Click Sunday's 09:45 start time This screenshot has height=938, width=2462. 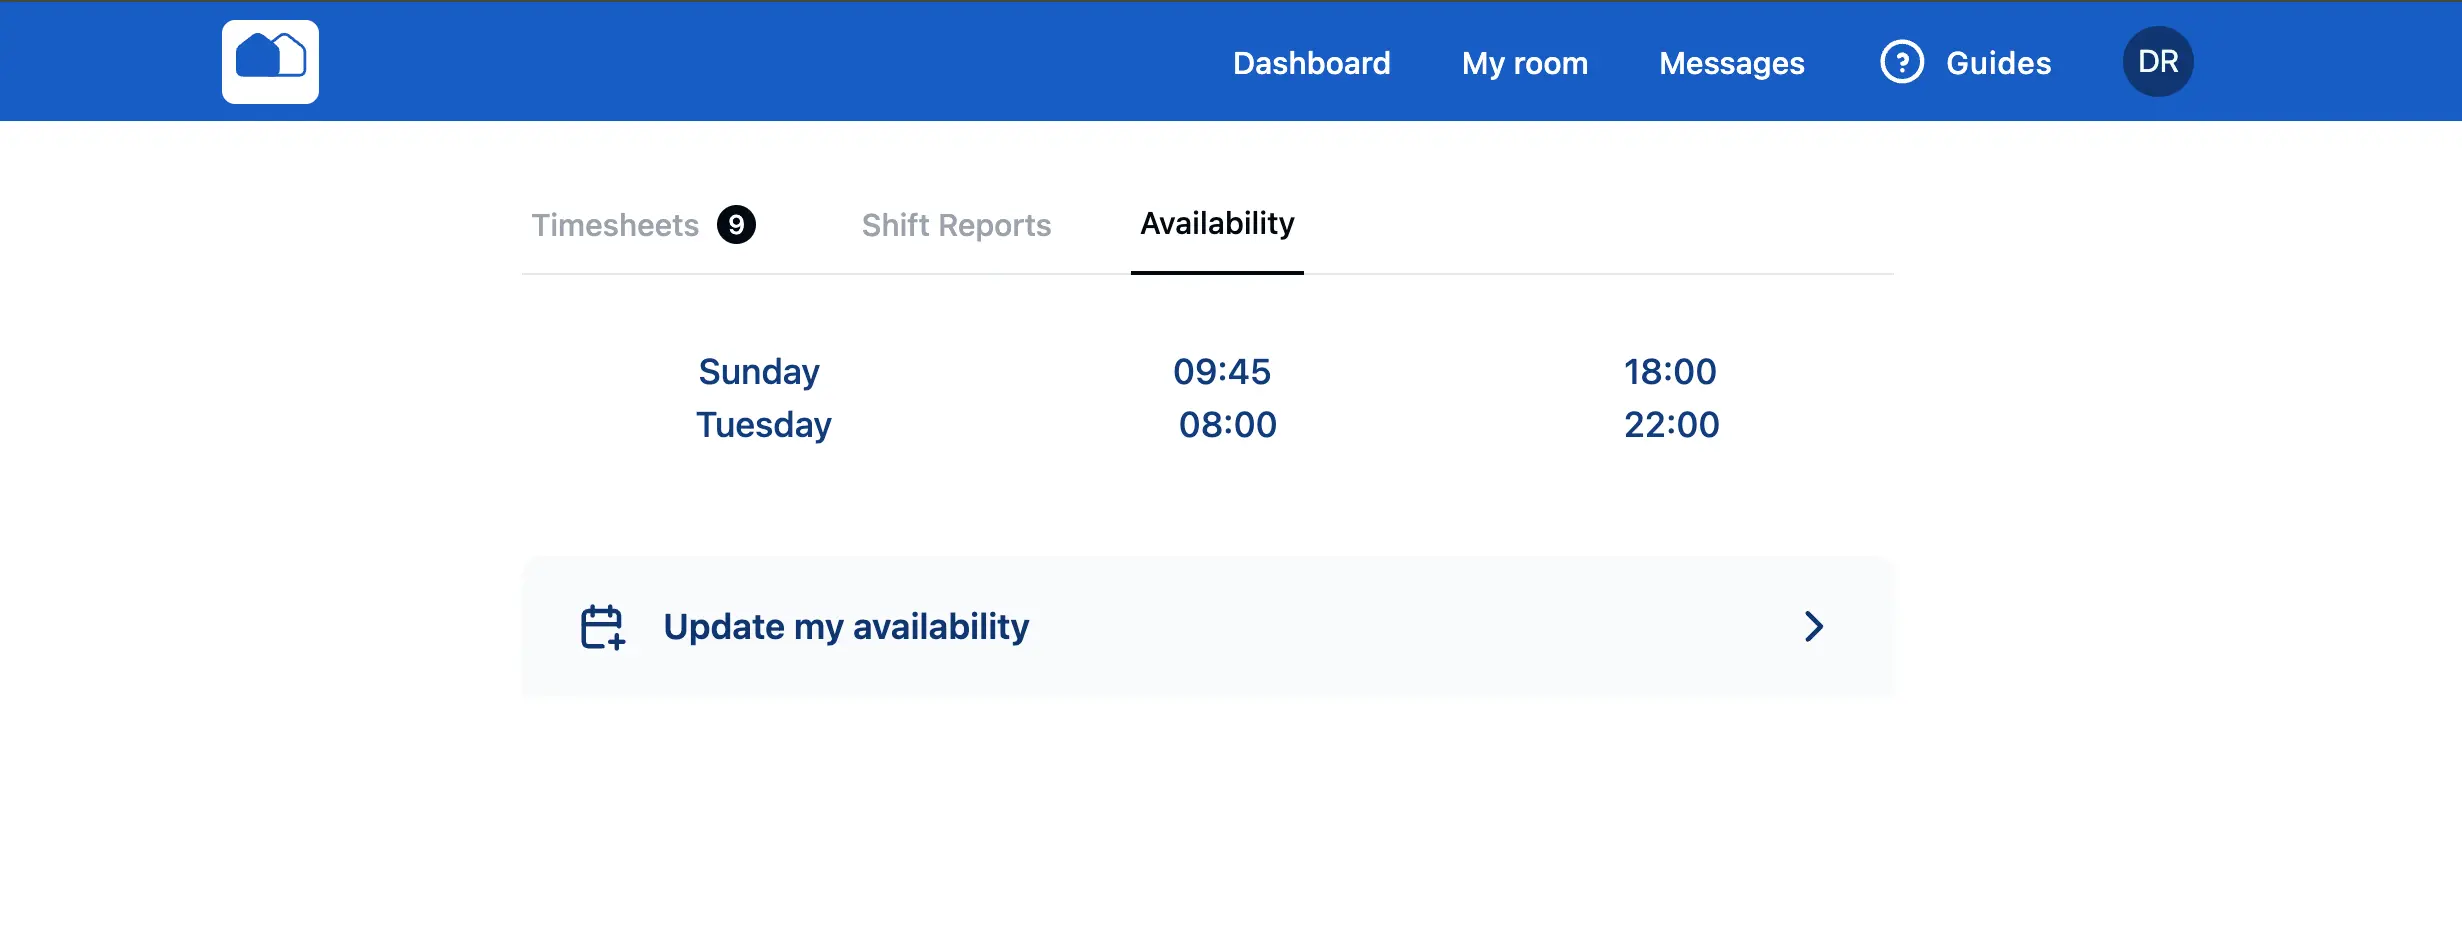pyautogui.click(x=1221, y=372)
